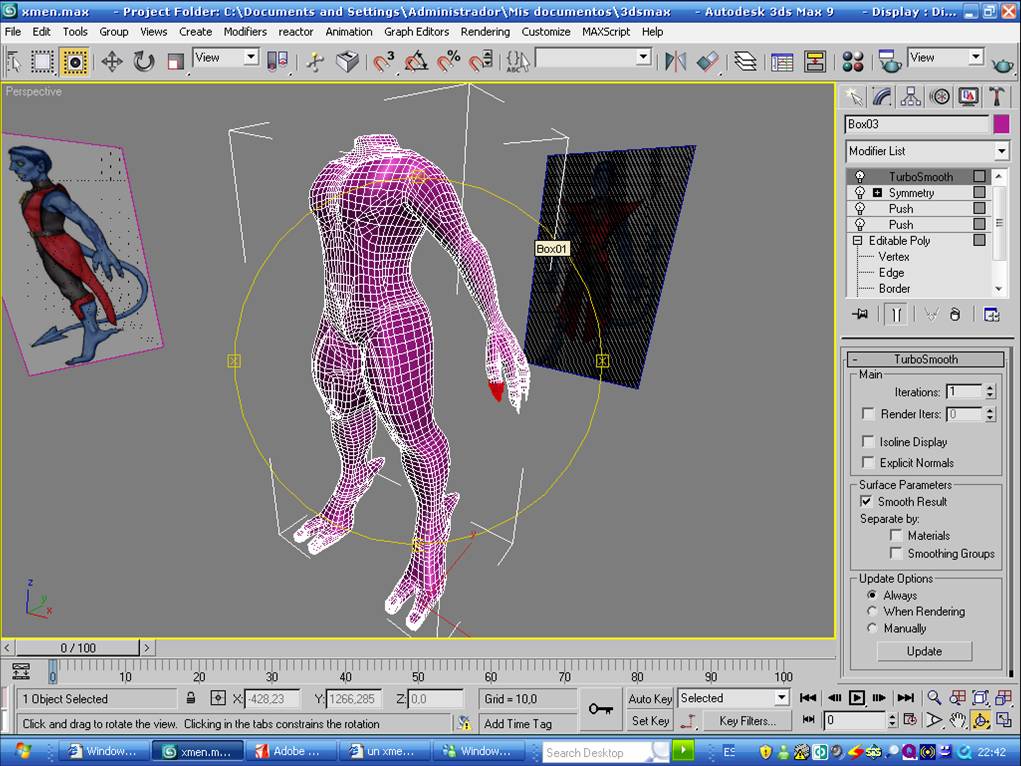The width and height of the screenshot is (1021, 766).
Task: Click the Update button
Action: click(x=924, y=651)
